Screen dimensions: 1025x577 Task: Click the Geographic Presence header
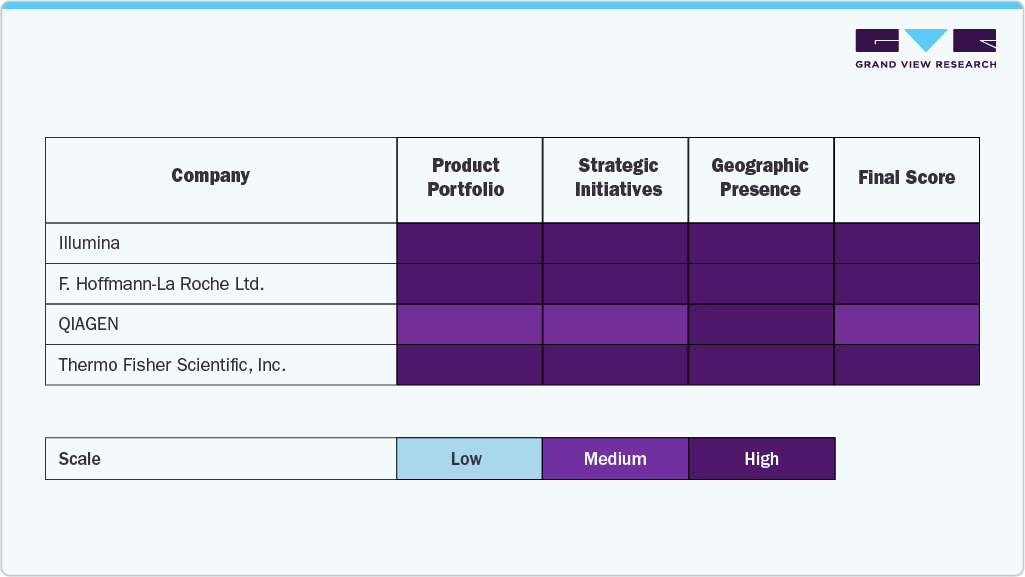click(760, 178)
